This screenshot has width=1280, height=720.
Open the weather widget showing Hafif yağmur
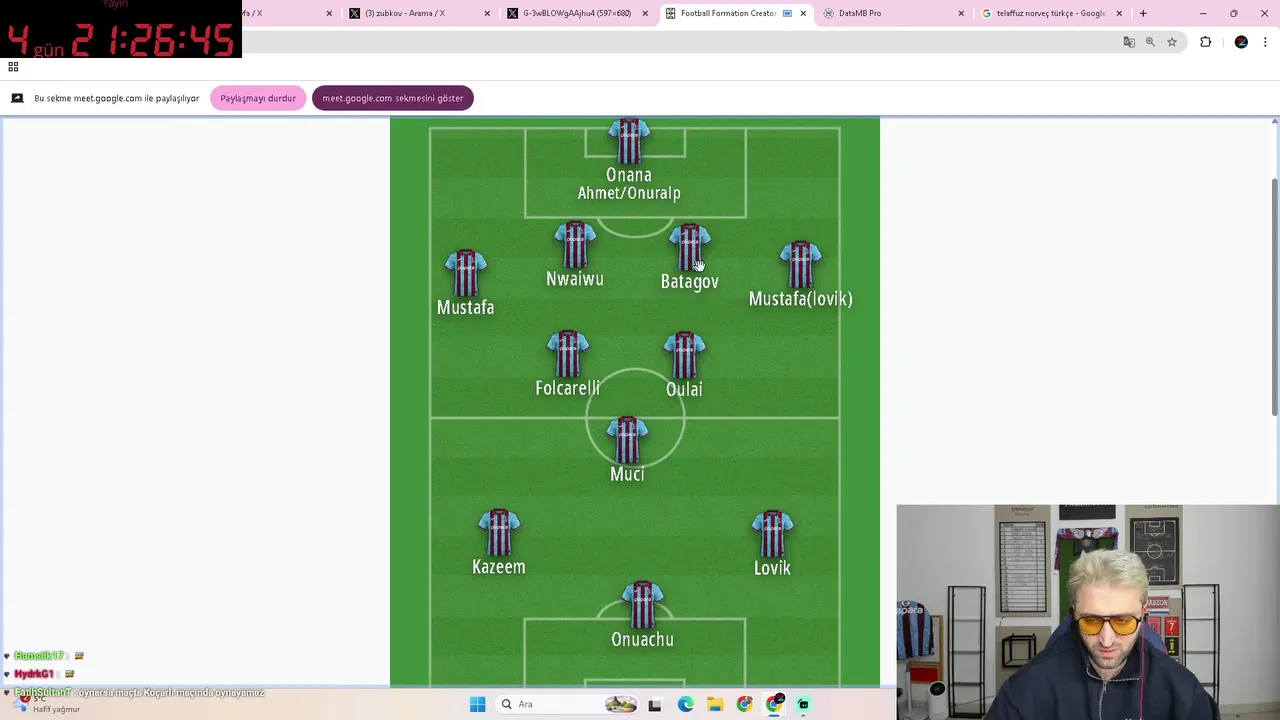click(x=45, y=704)
